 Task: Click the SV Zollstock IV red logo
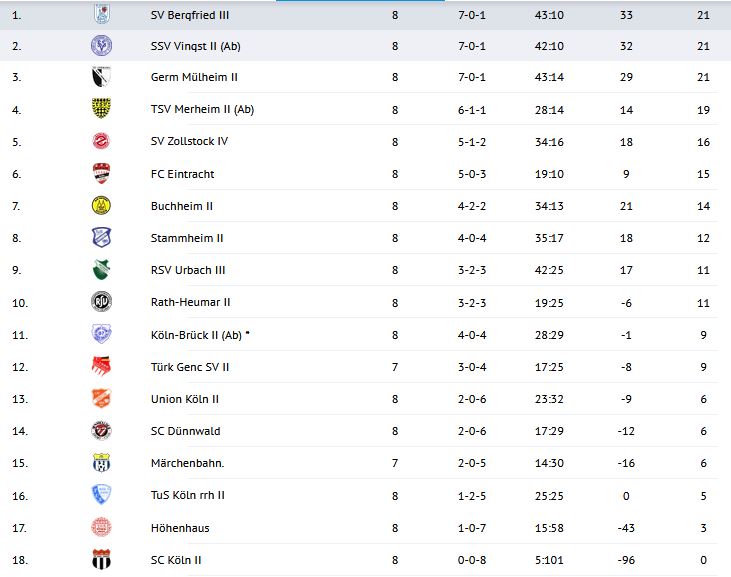[101, 141]
